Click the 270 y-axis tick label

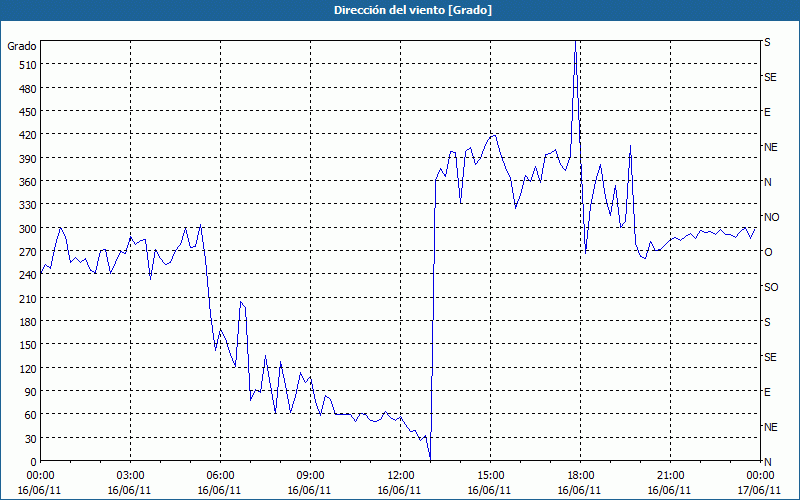pyautogui.click(x=29, y=252)
